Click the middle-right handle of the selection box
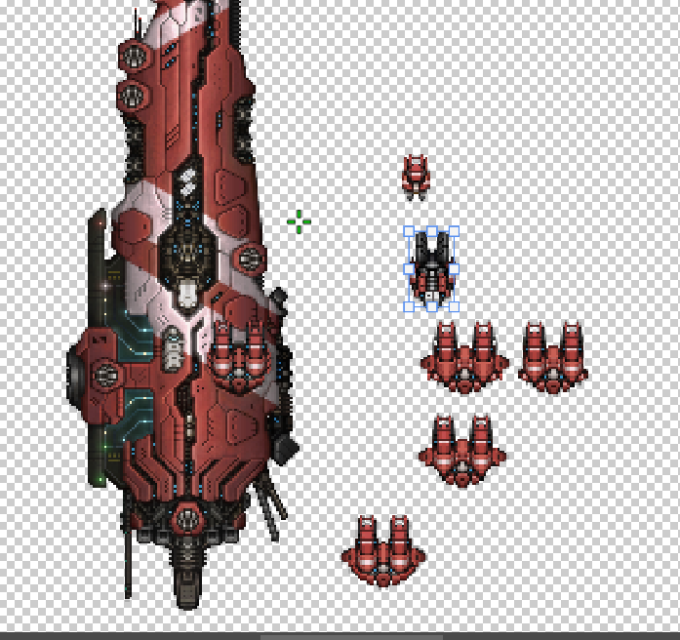Viewport: 680px width, 640px height. click(454, 269)
